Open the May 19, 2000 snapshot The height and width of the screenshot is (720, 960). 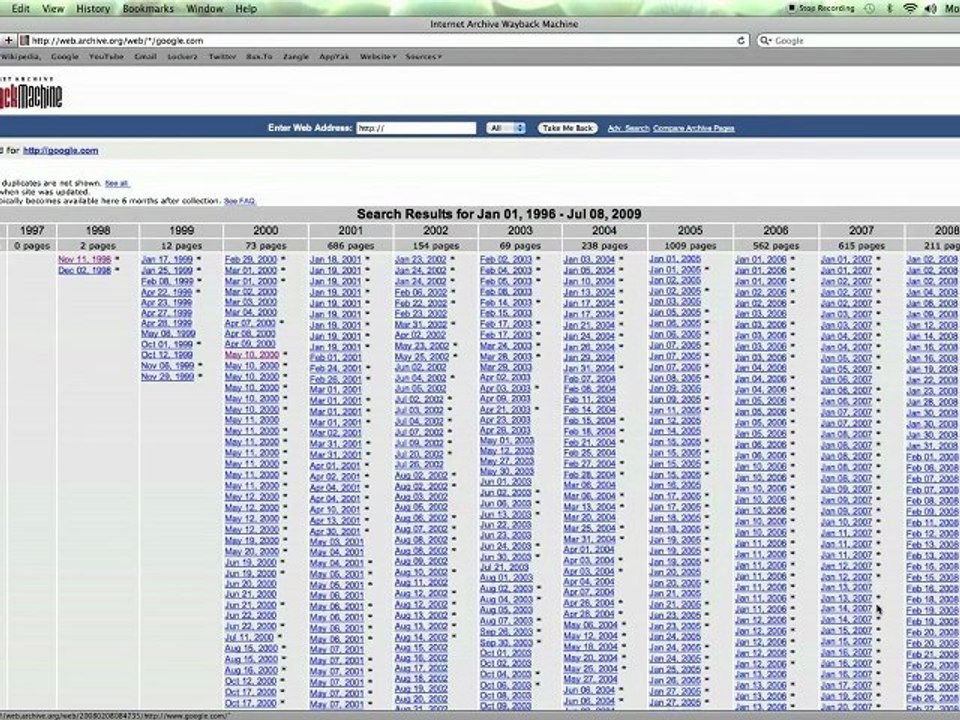click(252, 541)
